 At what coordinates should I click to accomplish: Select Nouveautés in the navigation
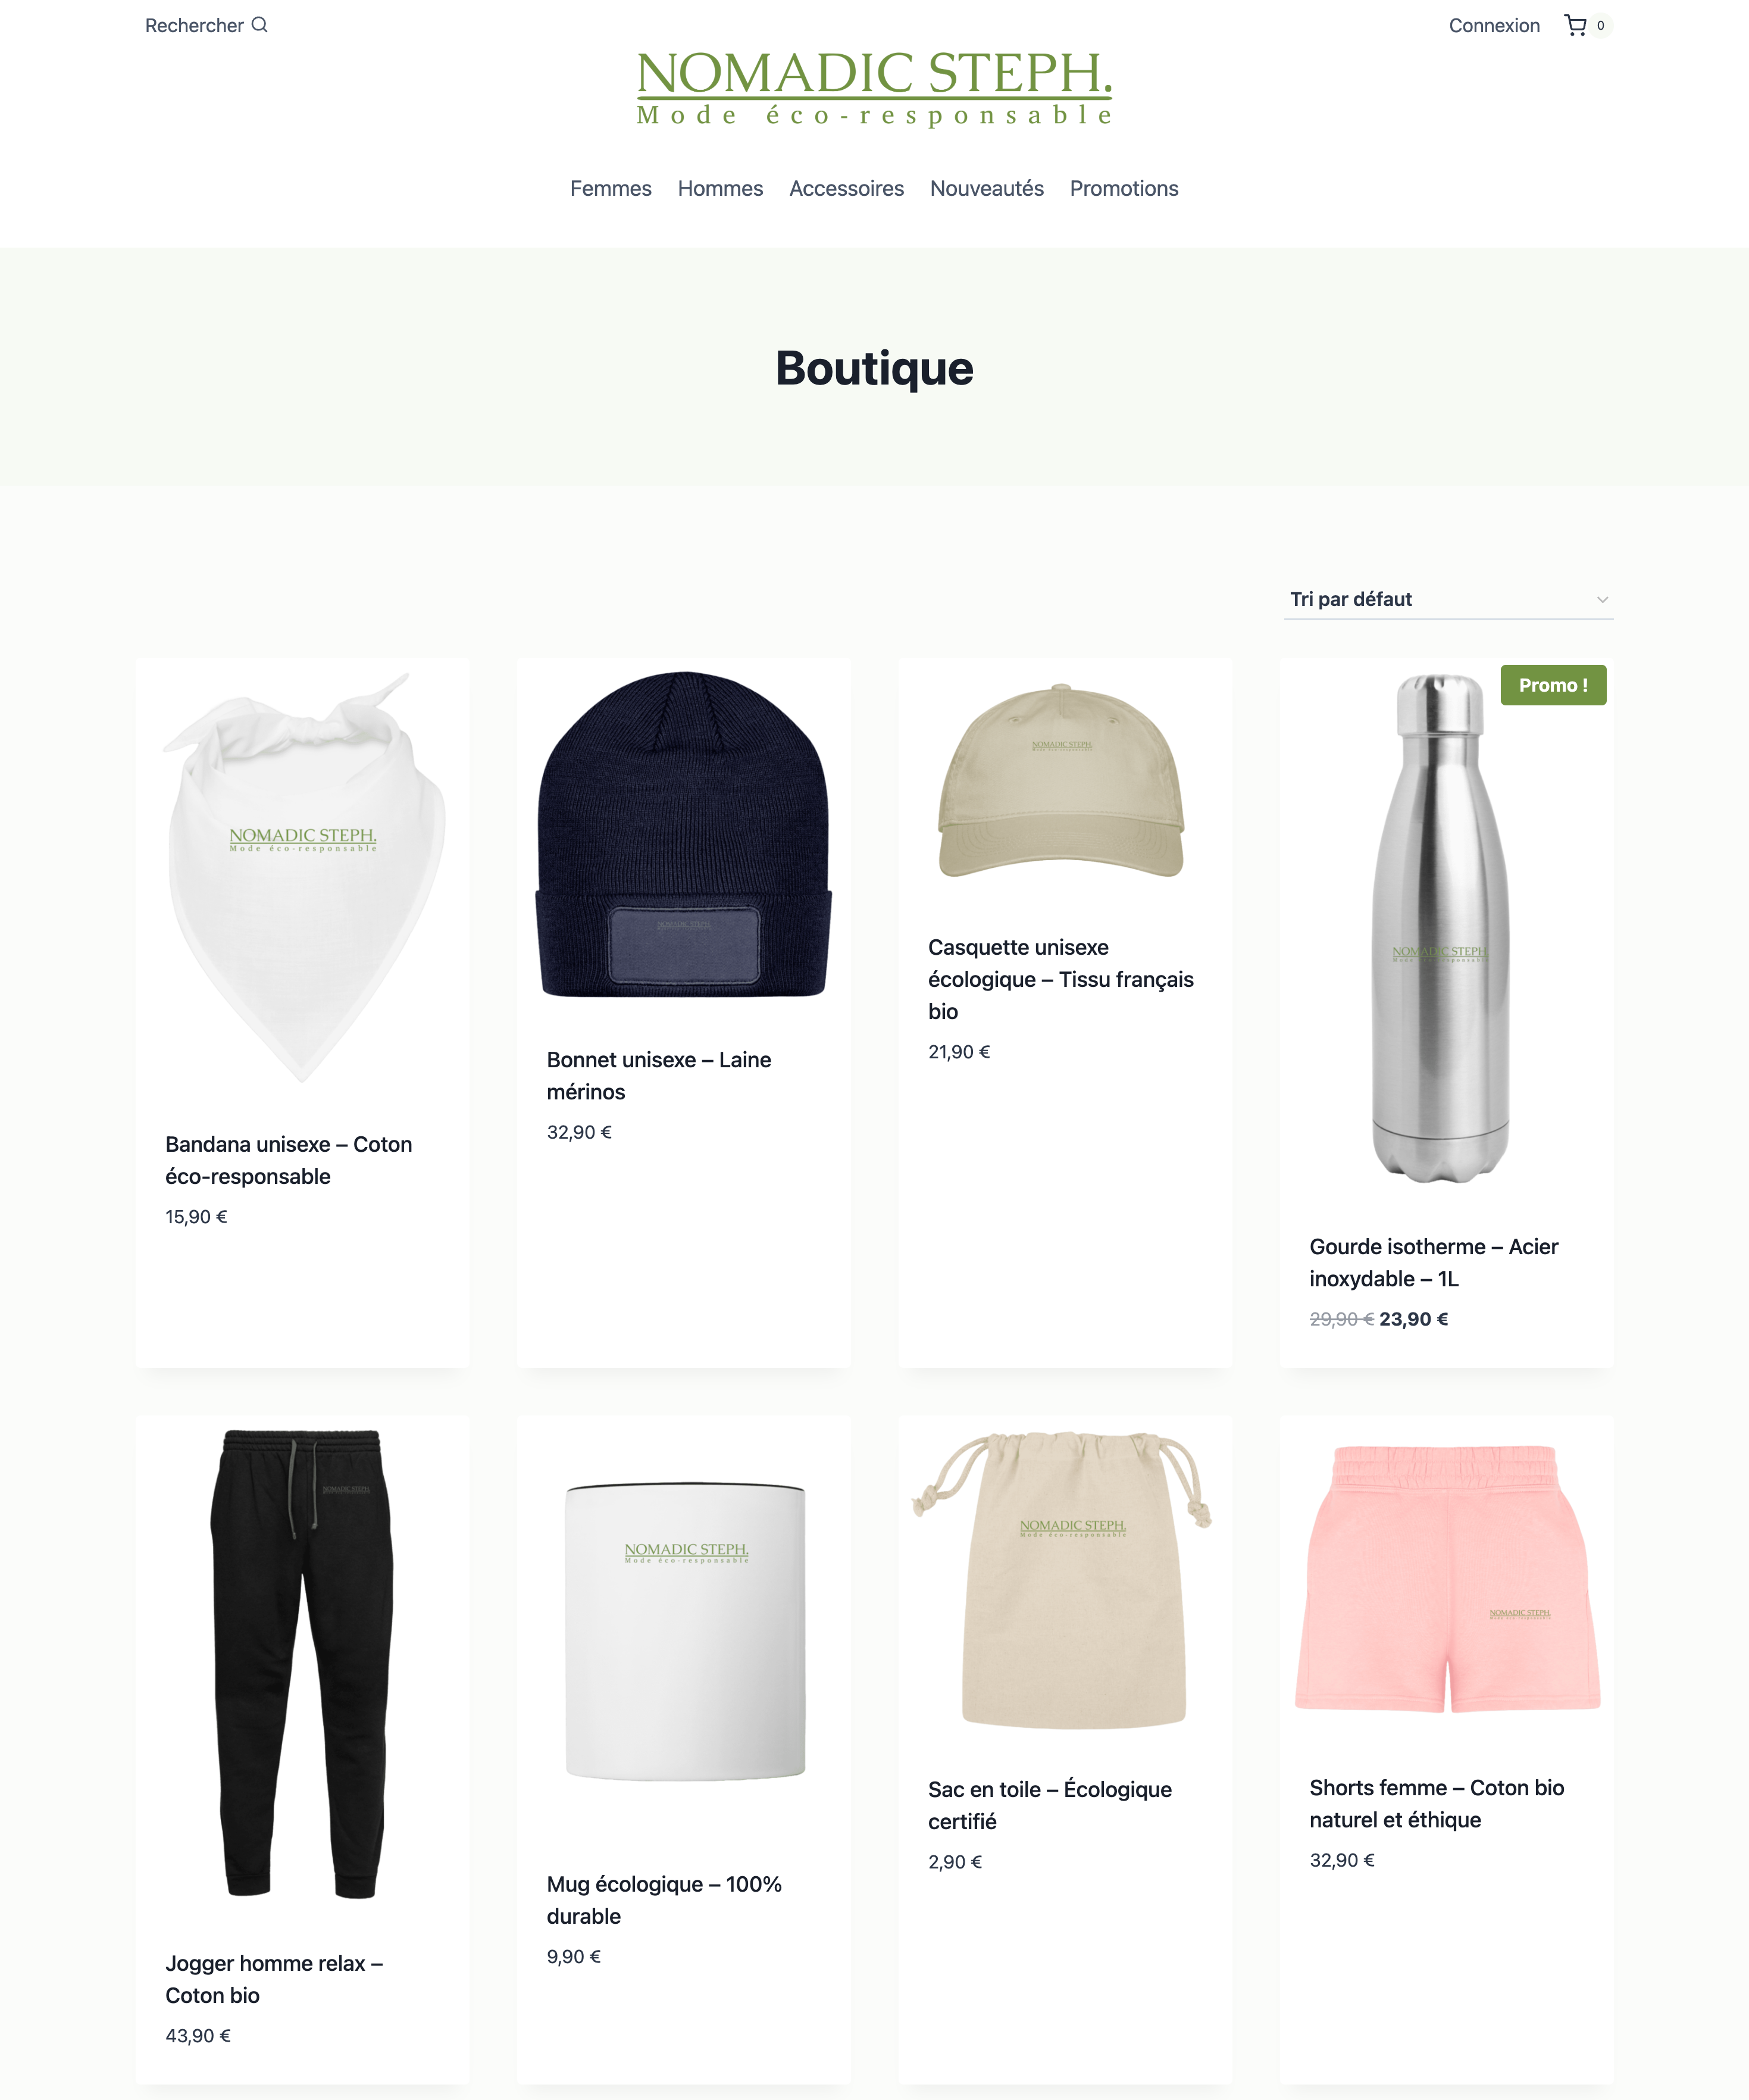click(x=986, y=188)
